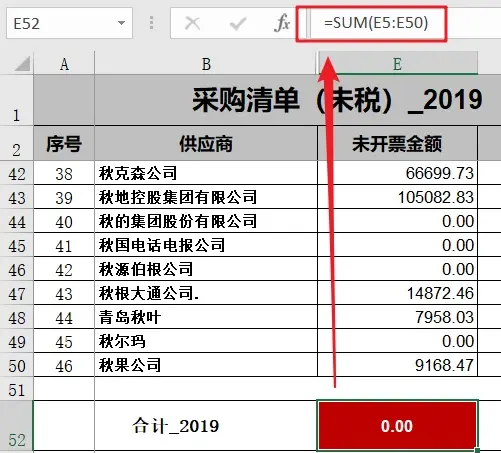Click the 未开票金额 header cell
501x453 pixels.
coord(398,144)
